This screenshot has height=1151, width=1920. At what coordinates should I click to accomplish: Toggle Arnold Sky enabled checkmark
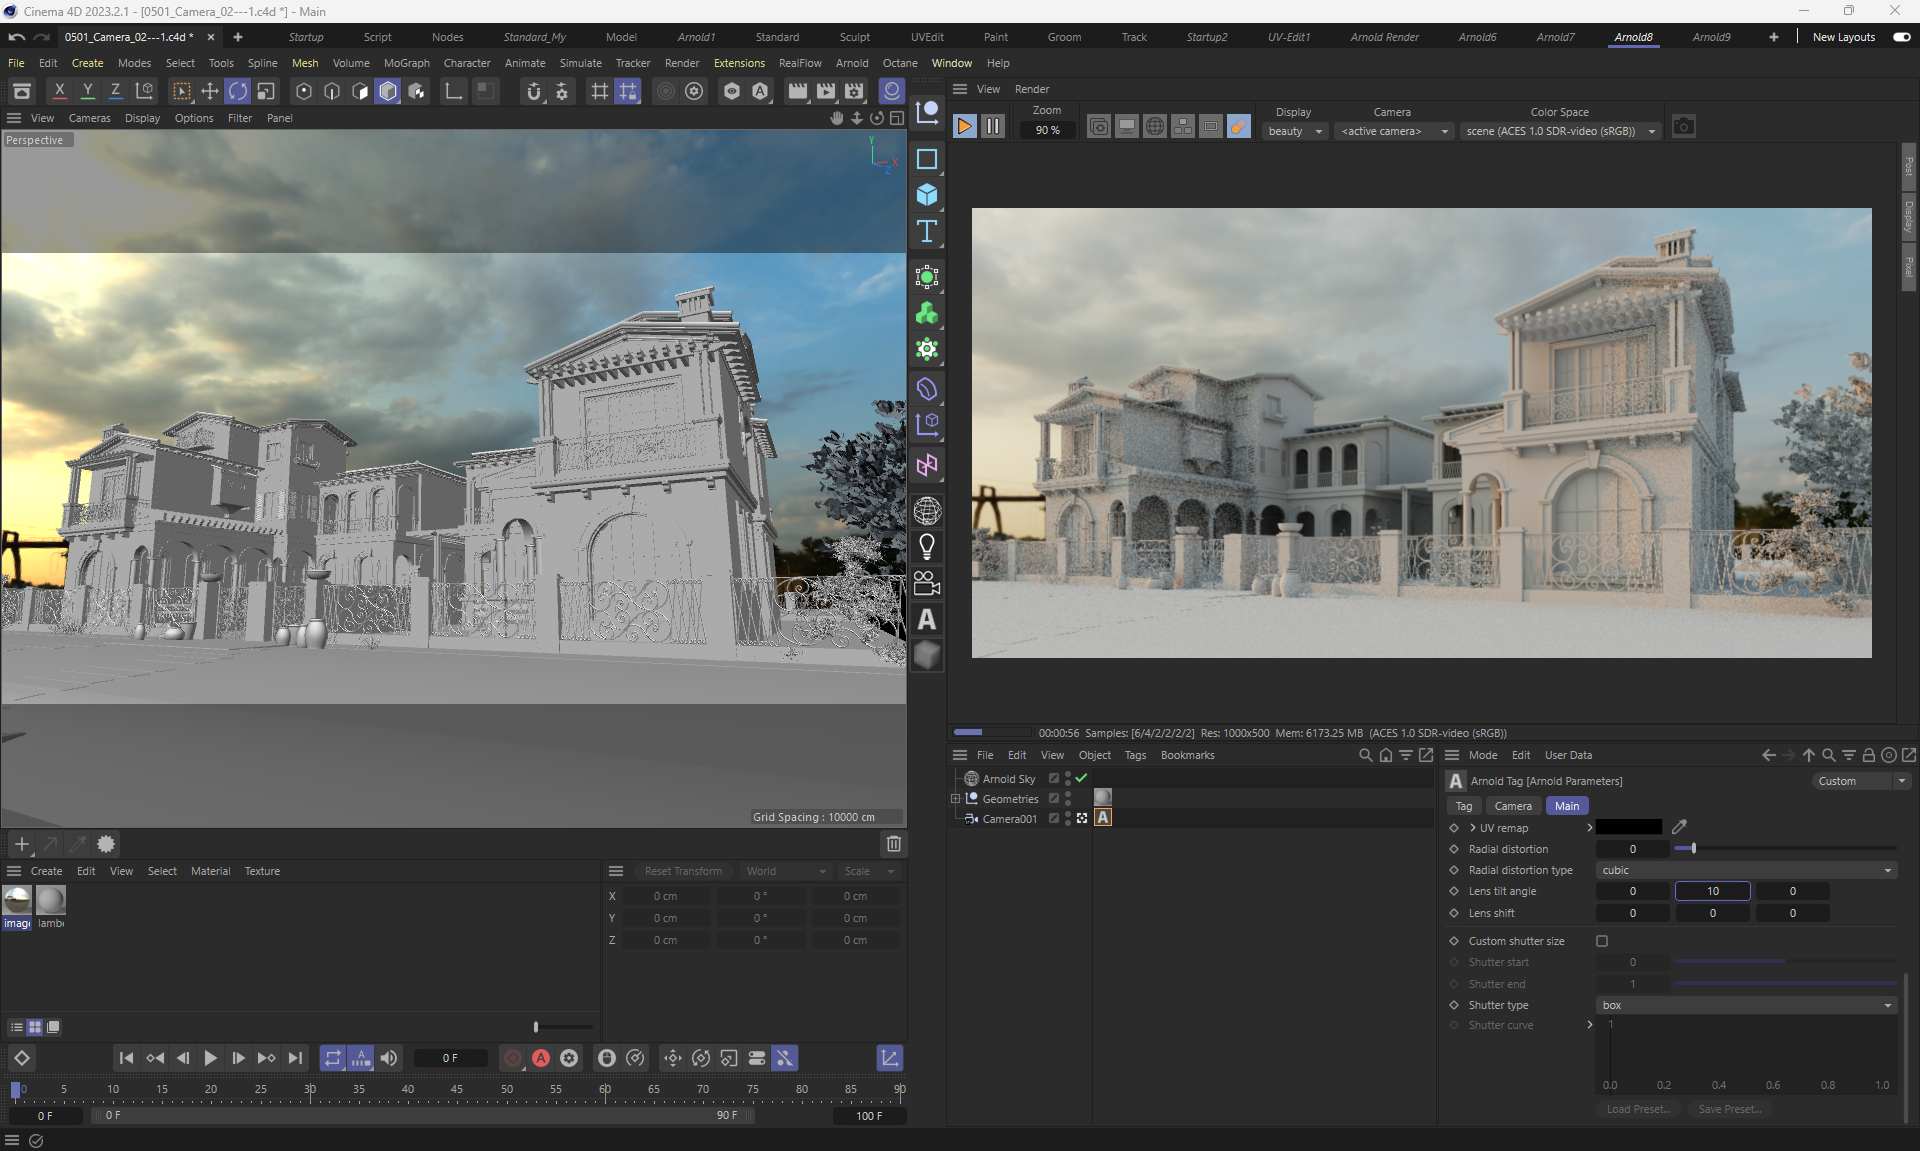point(1081,778)
